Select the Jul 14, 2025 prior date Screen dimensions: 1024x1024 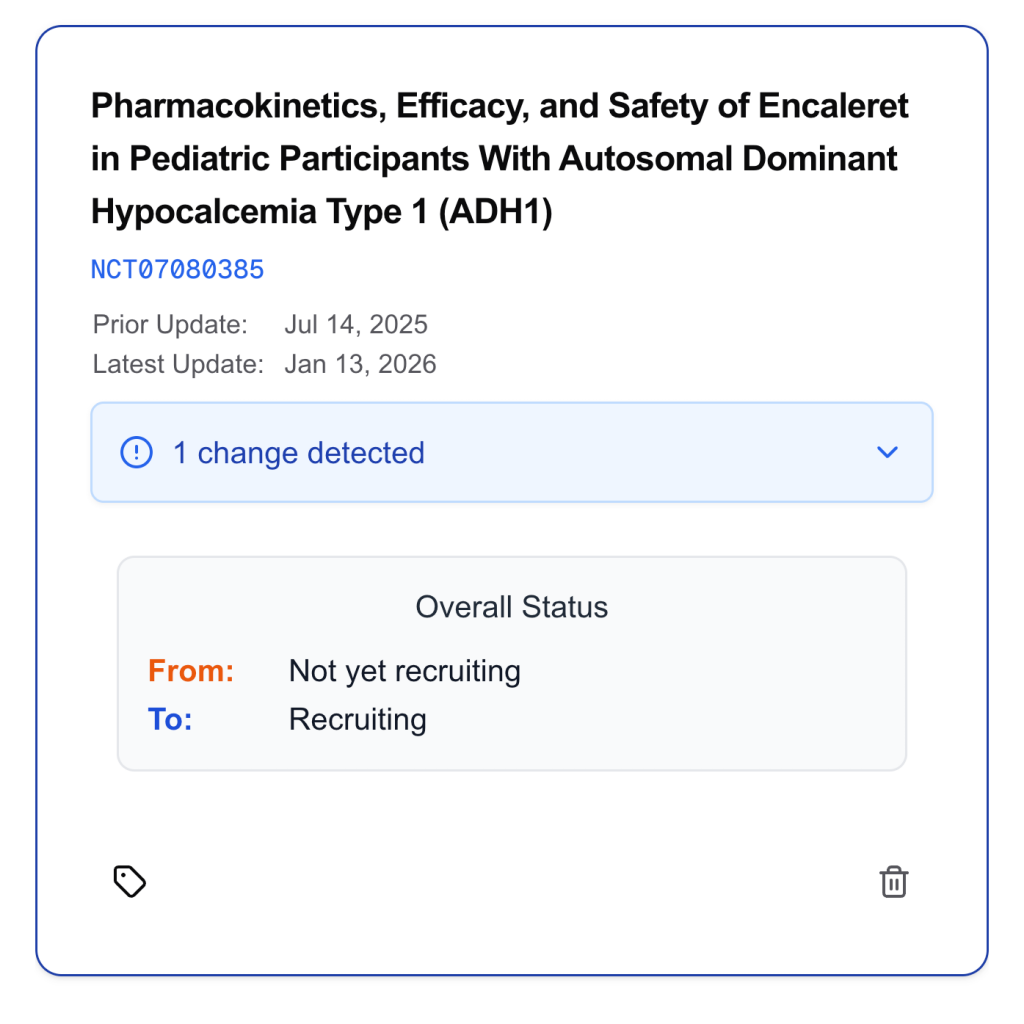(x=356, y=325)
